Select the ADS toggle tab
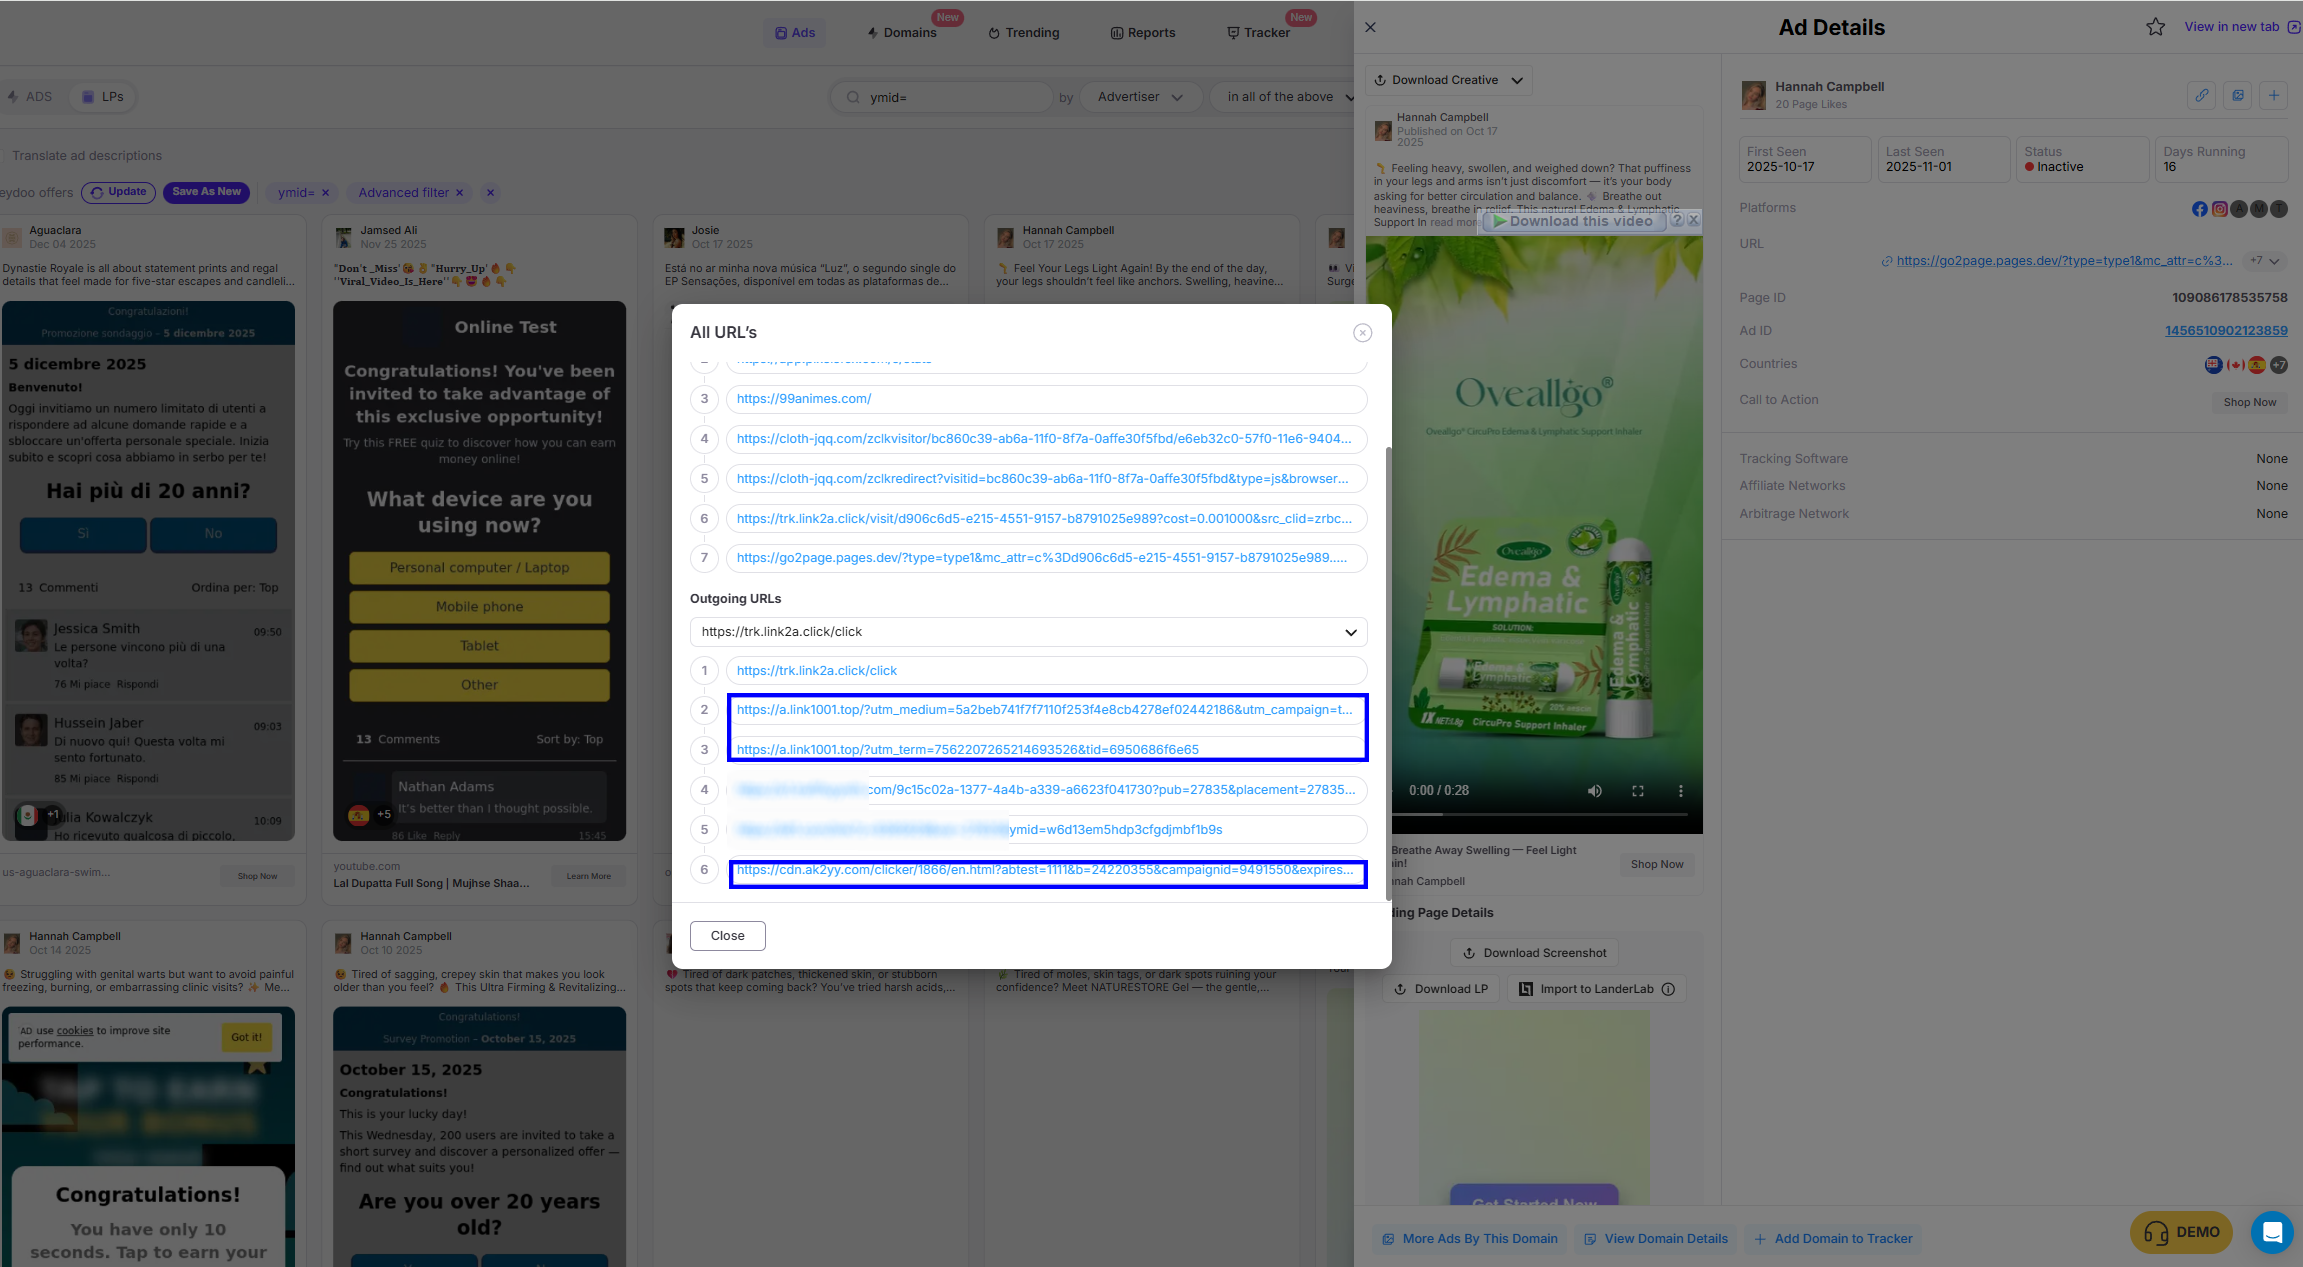 [x=30, y=97]
